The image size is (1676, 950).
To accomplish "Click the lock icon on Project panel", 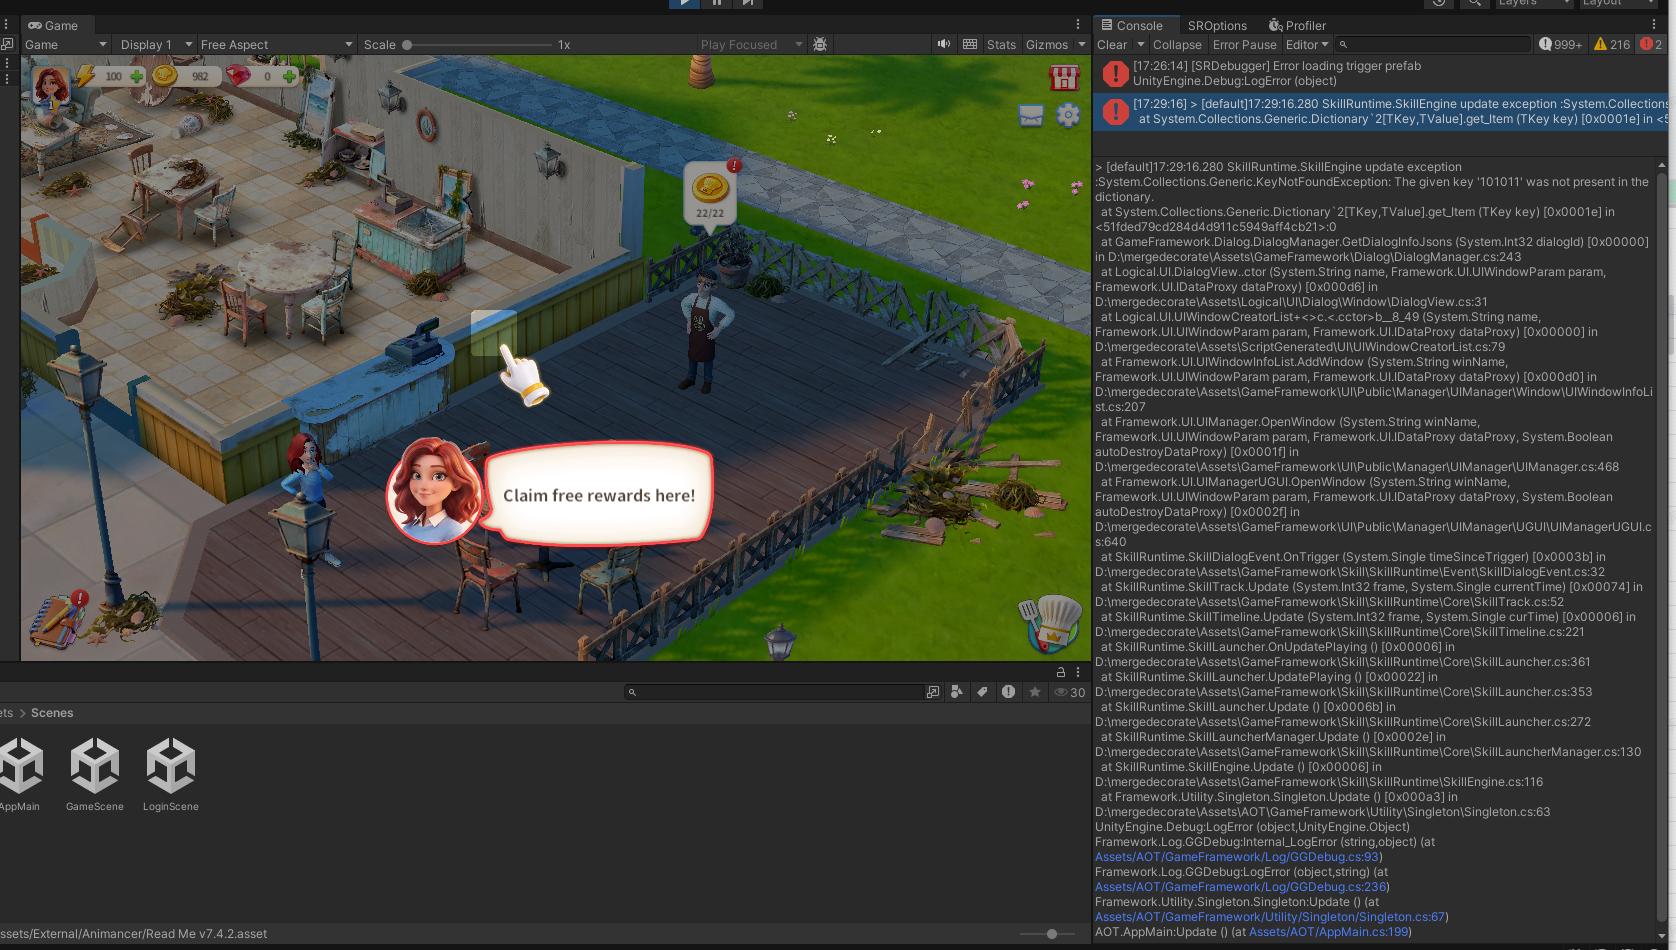I will (x=1061, y=672).
